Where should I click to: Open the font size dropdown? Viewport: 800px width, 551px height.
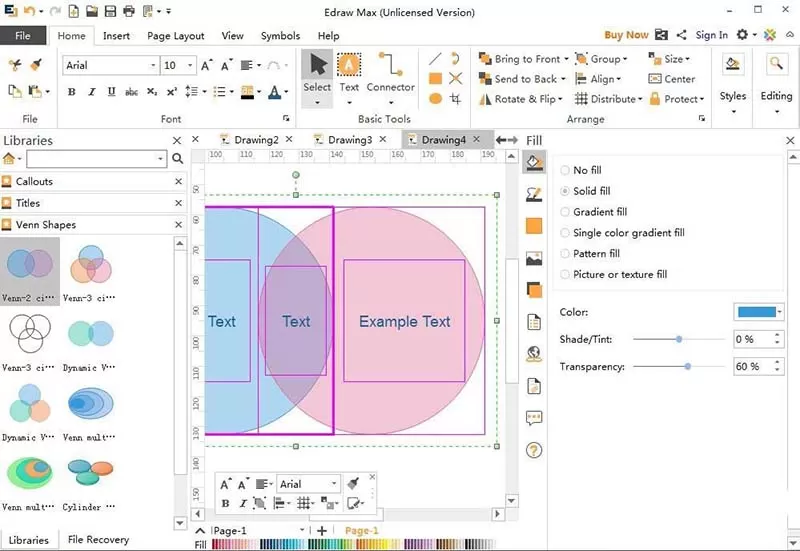tap(190, 65)
